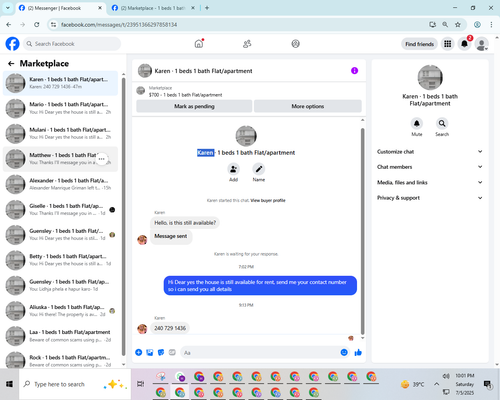The width and height of the screenshot is (500, 400).
Task: Click the chat message area scrollbar
Action: pyautogui.click(x=363, y=231)
